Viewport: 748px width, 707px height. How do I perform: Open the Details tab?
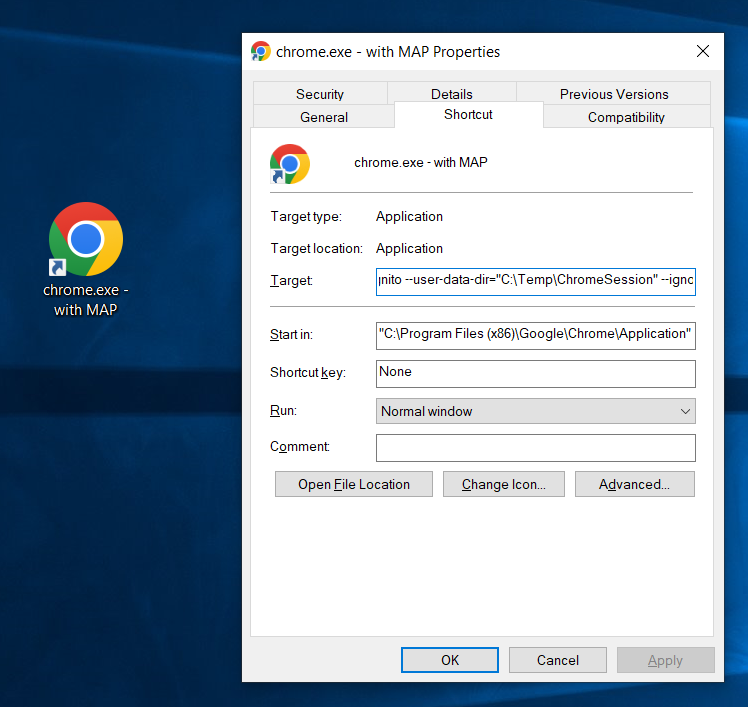452,94
